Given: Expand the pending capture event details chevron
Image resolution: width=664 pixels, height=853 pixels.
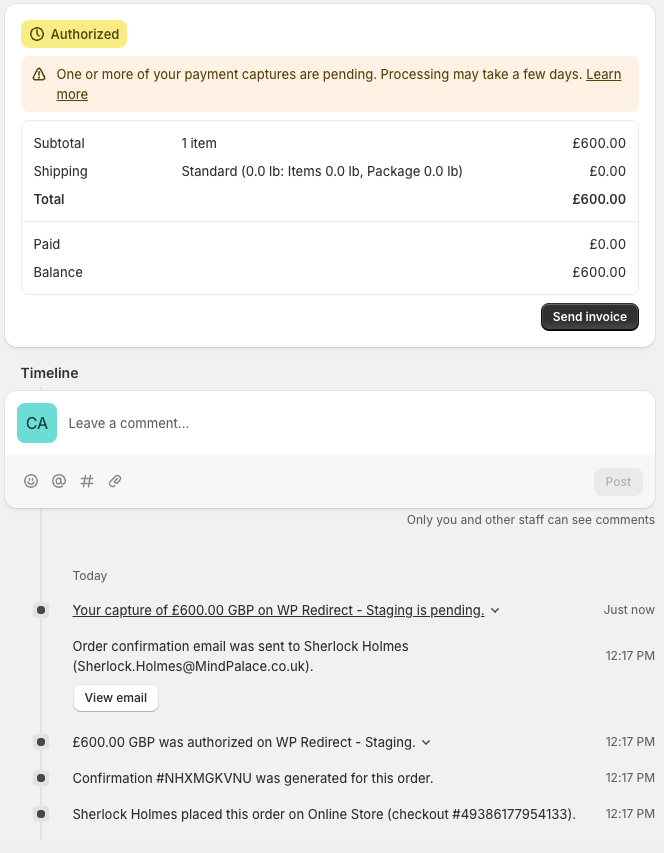Looking at the screenshot, I should click(x=495, y=611).
